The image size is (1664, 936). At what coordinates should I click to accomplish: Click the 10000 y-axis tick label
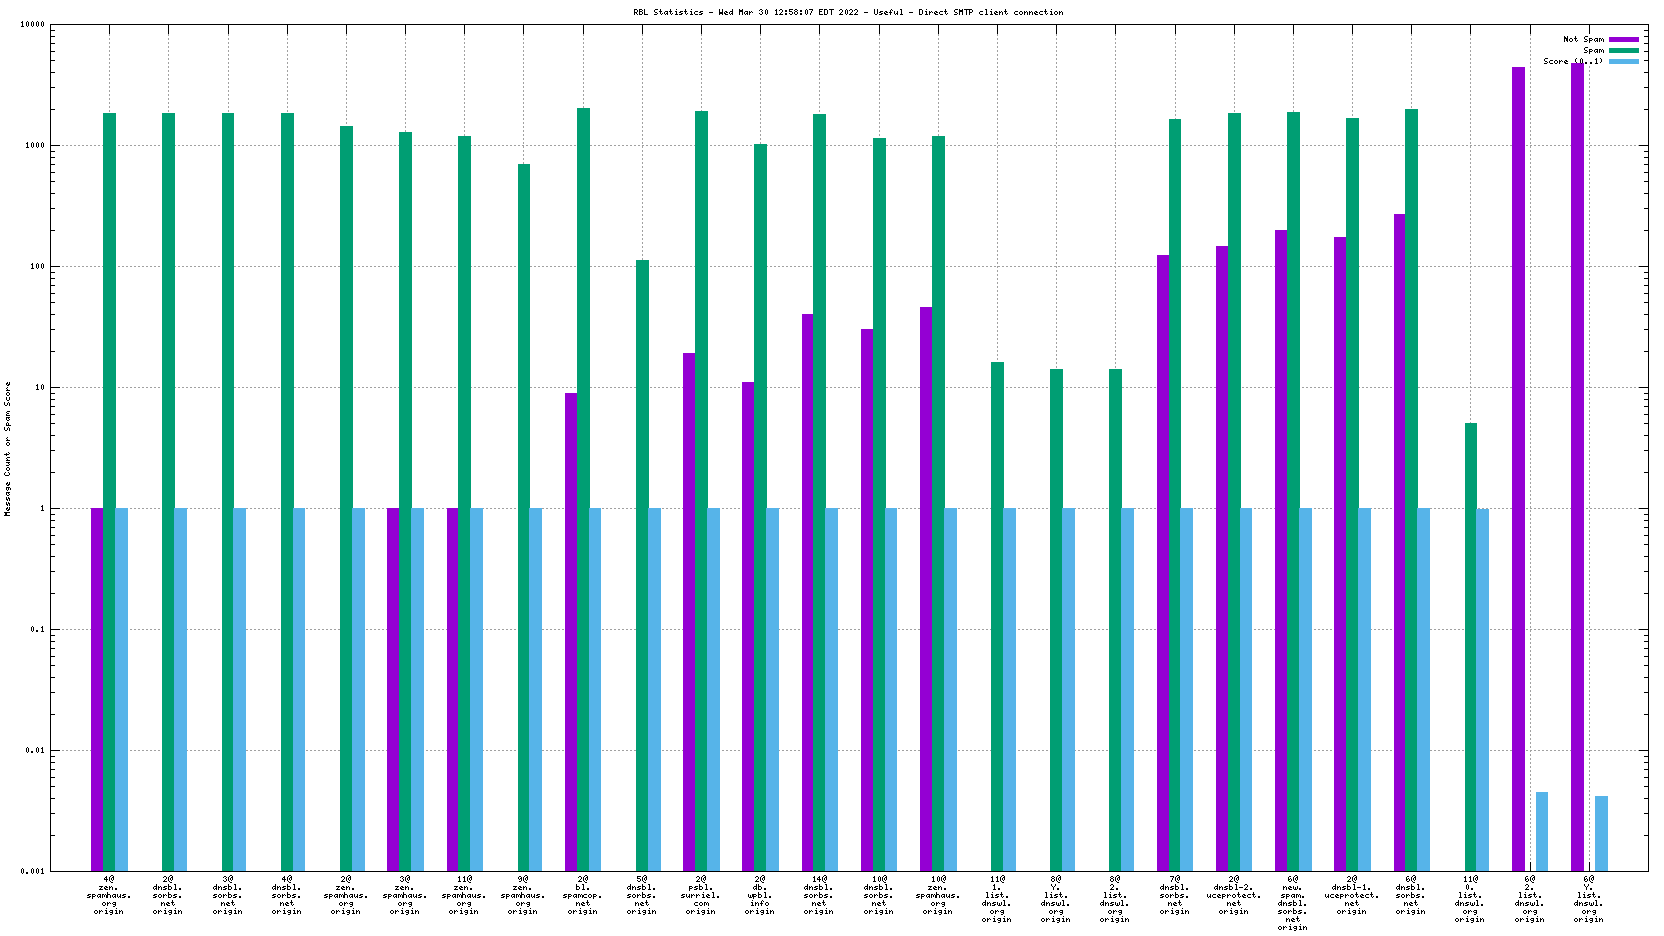point(32,25)
